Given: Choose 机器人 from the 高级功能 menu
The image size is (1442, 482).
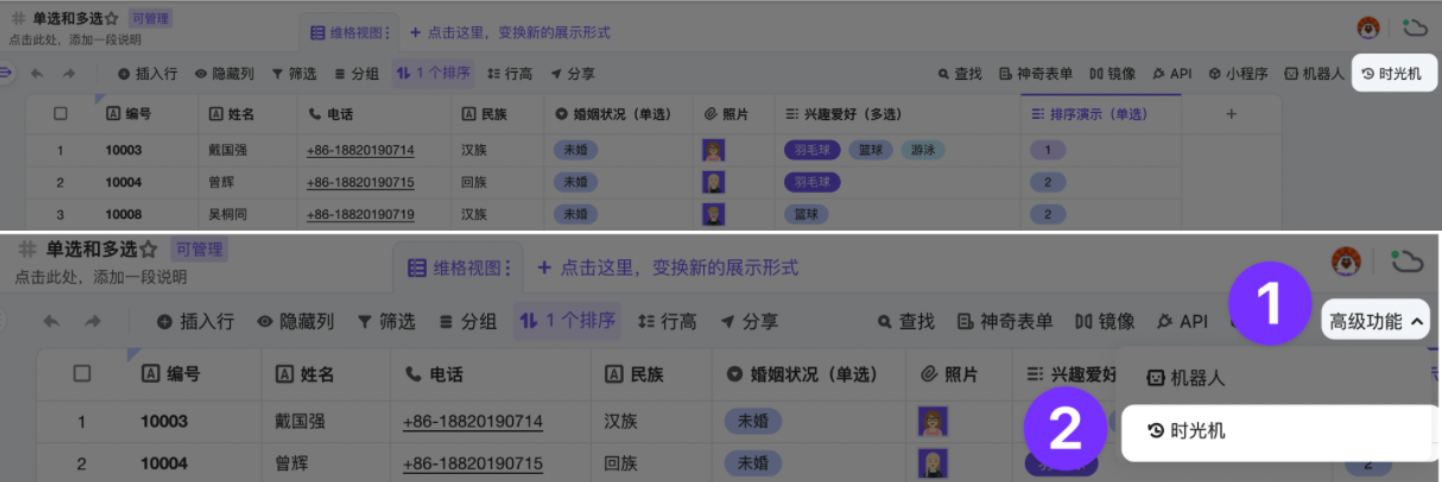Looking at the screenshot, I should (1186, 379).
